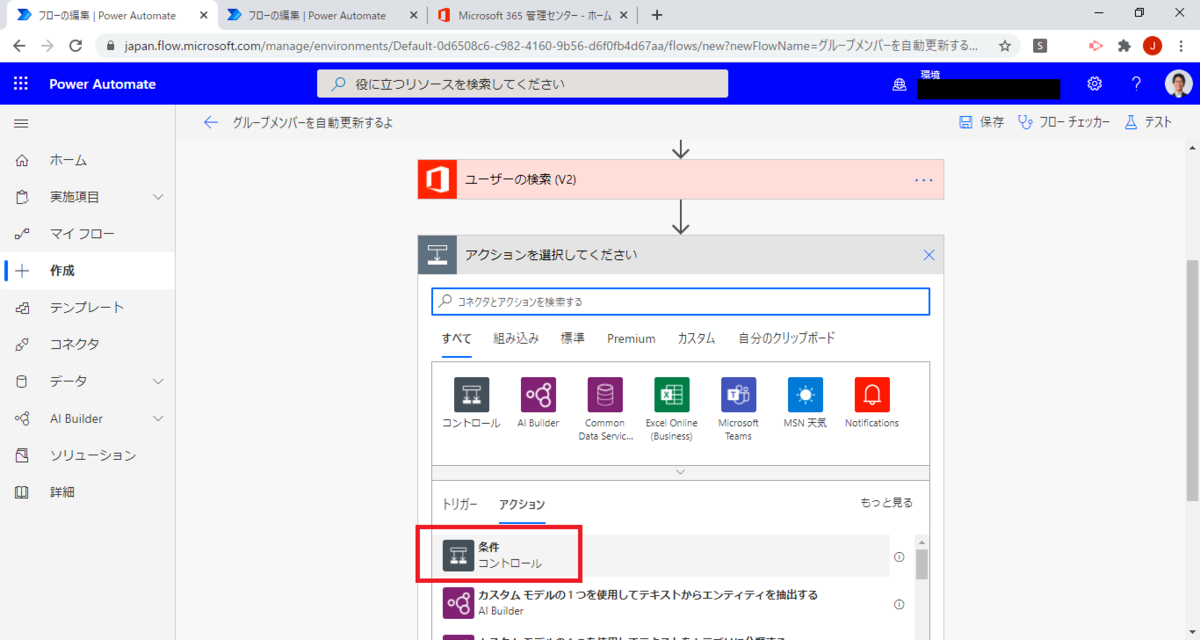The image size is (1200, 640).
Task: Open the Help question mark icon
Action: pos(1136,84)
